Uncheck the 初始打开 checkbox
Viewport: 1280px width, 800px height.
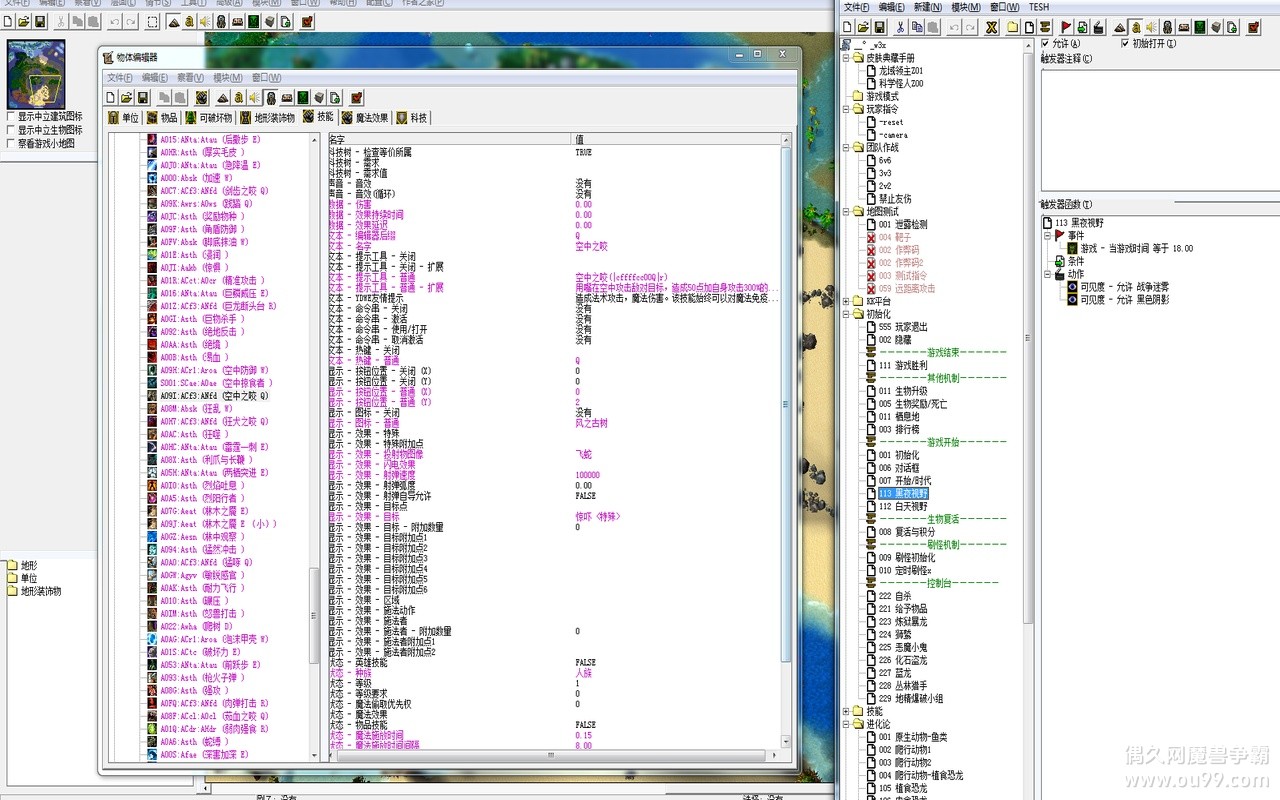(x=1125, y=44)
